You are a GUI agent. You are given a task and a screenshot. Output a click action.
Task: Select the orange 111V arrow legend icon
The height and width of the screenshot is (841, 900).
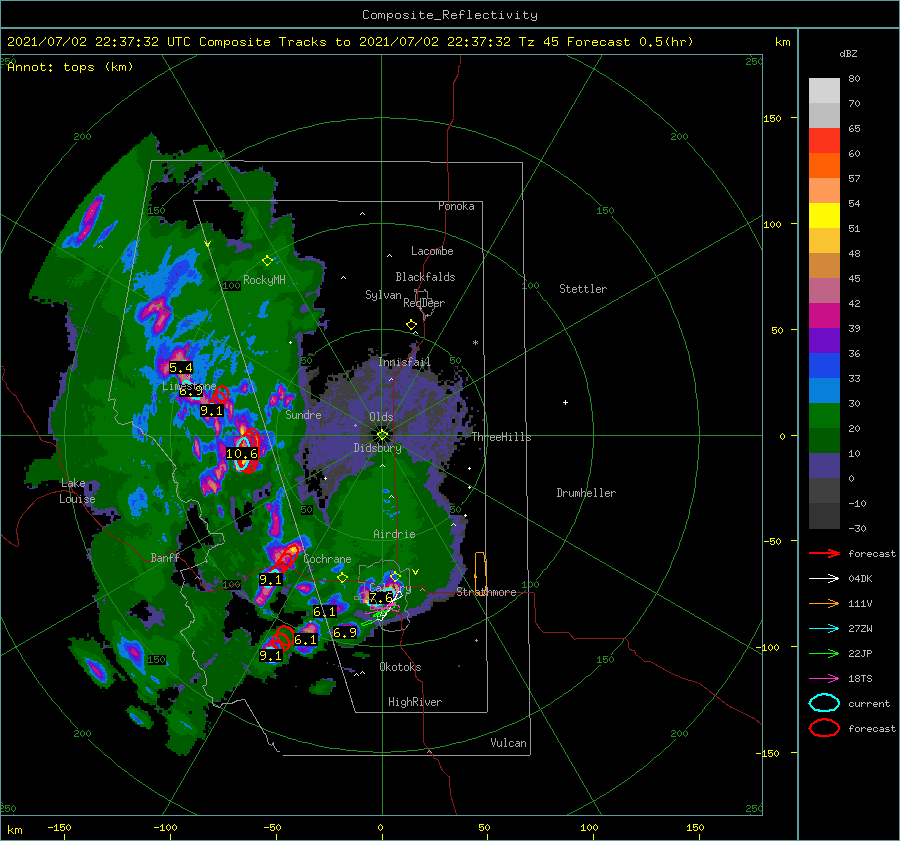pyautogui.click(x=824, y=603)
